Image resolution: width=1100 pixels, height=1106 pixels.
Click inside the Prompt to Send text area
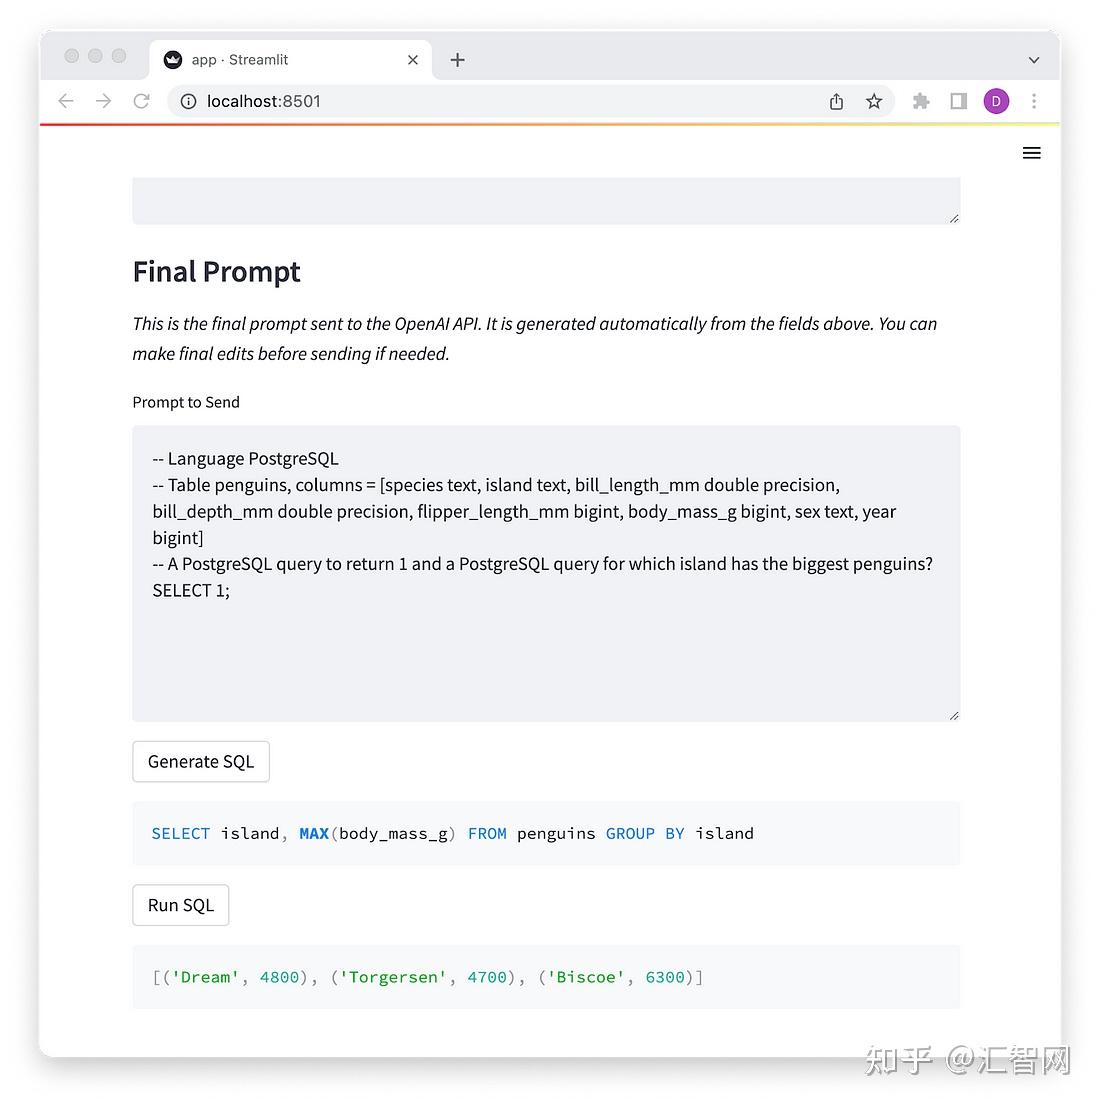546,573
